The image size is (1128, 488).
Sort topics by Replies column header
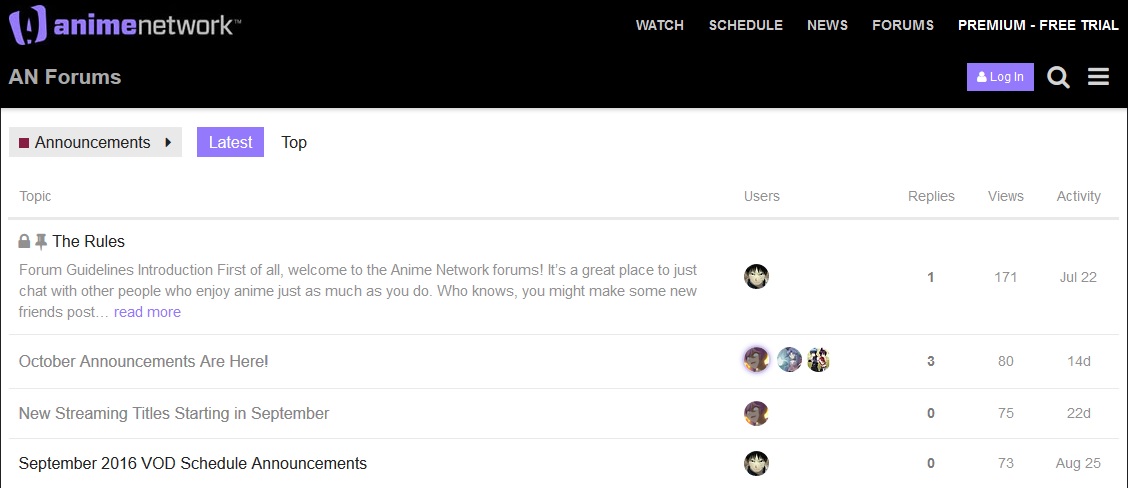click(931, 196)
